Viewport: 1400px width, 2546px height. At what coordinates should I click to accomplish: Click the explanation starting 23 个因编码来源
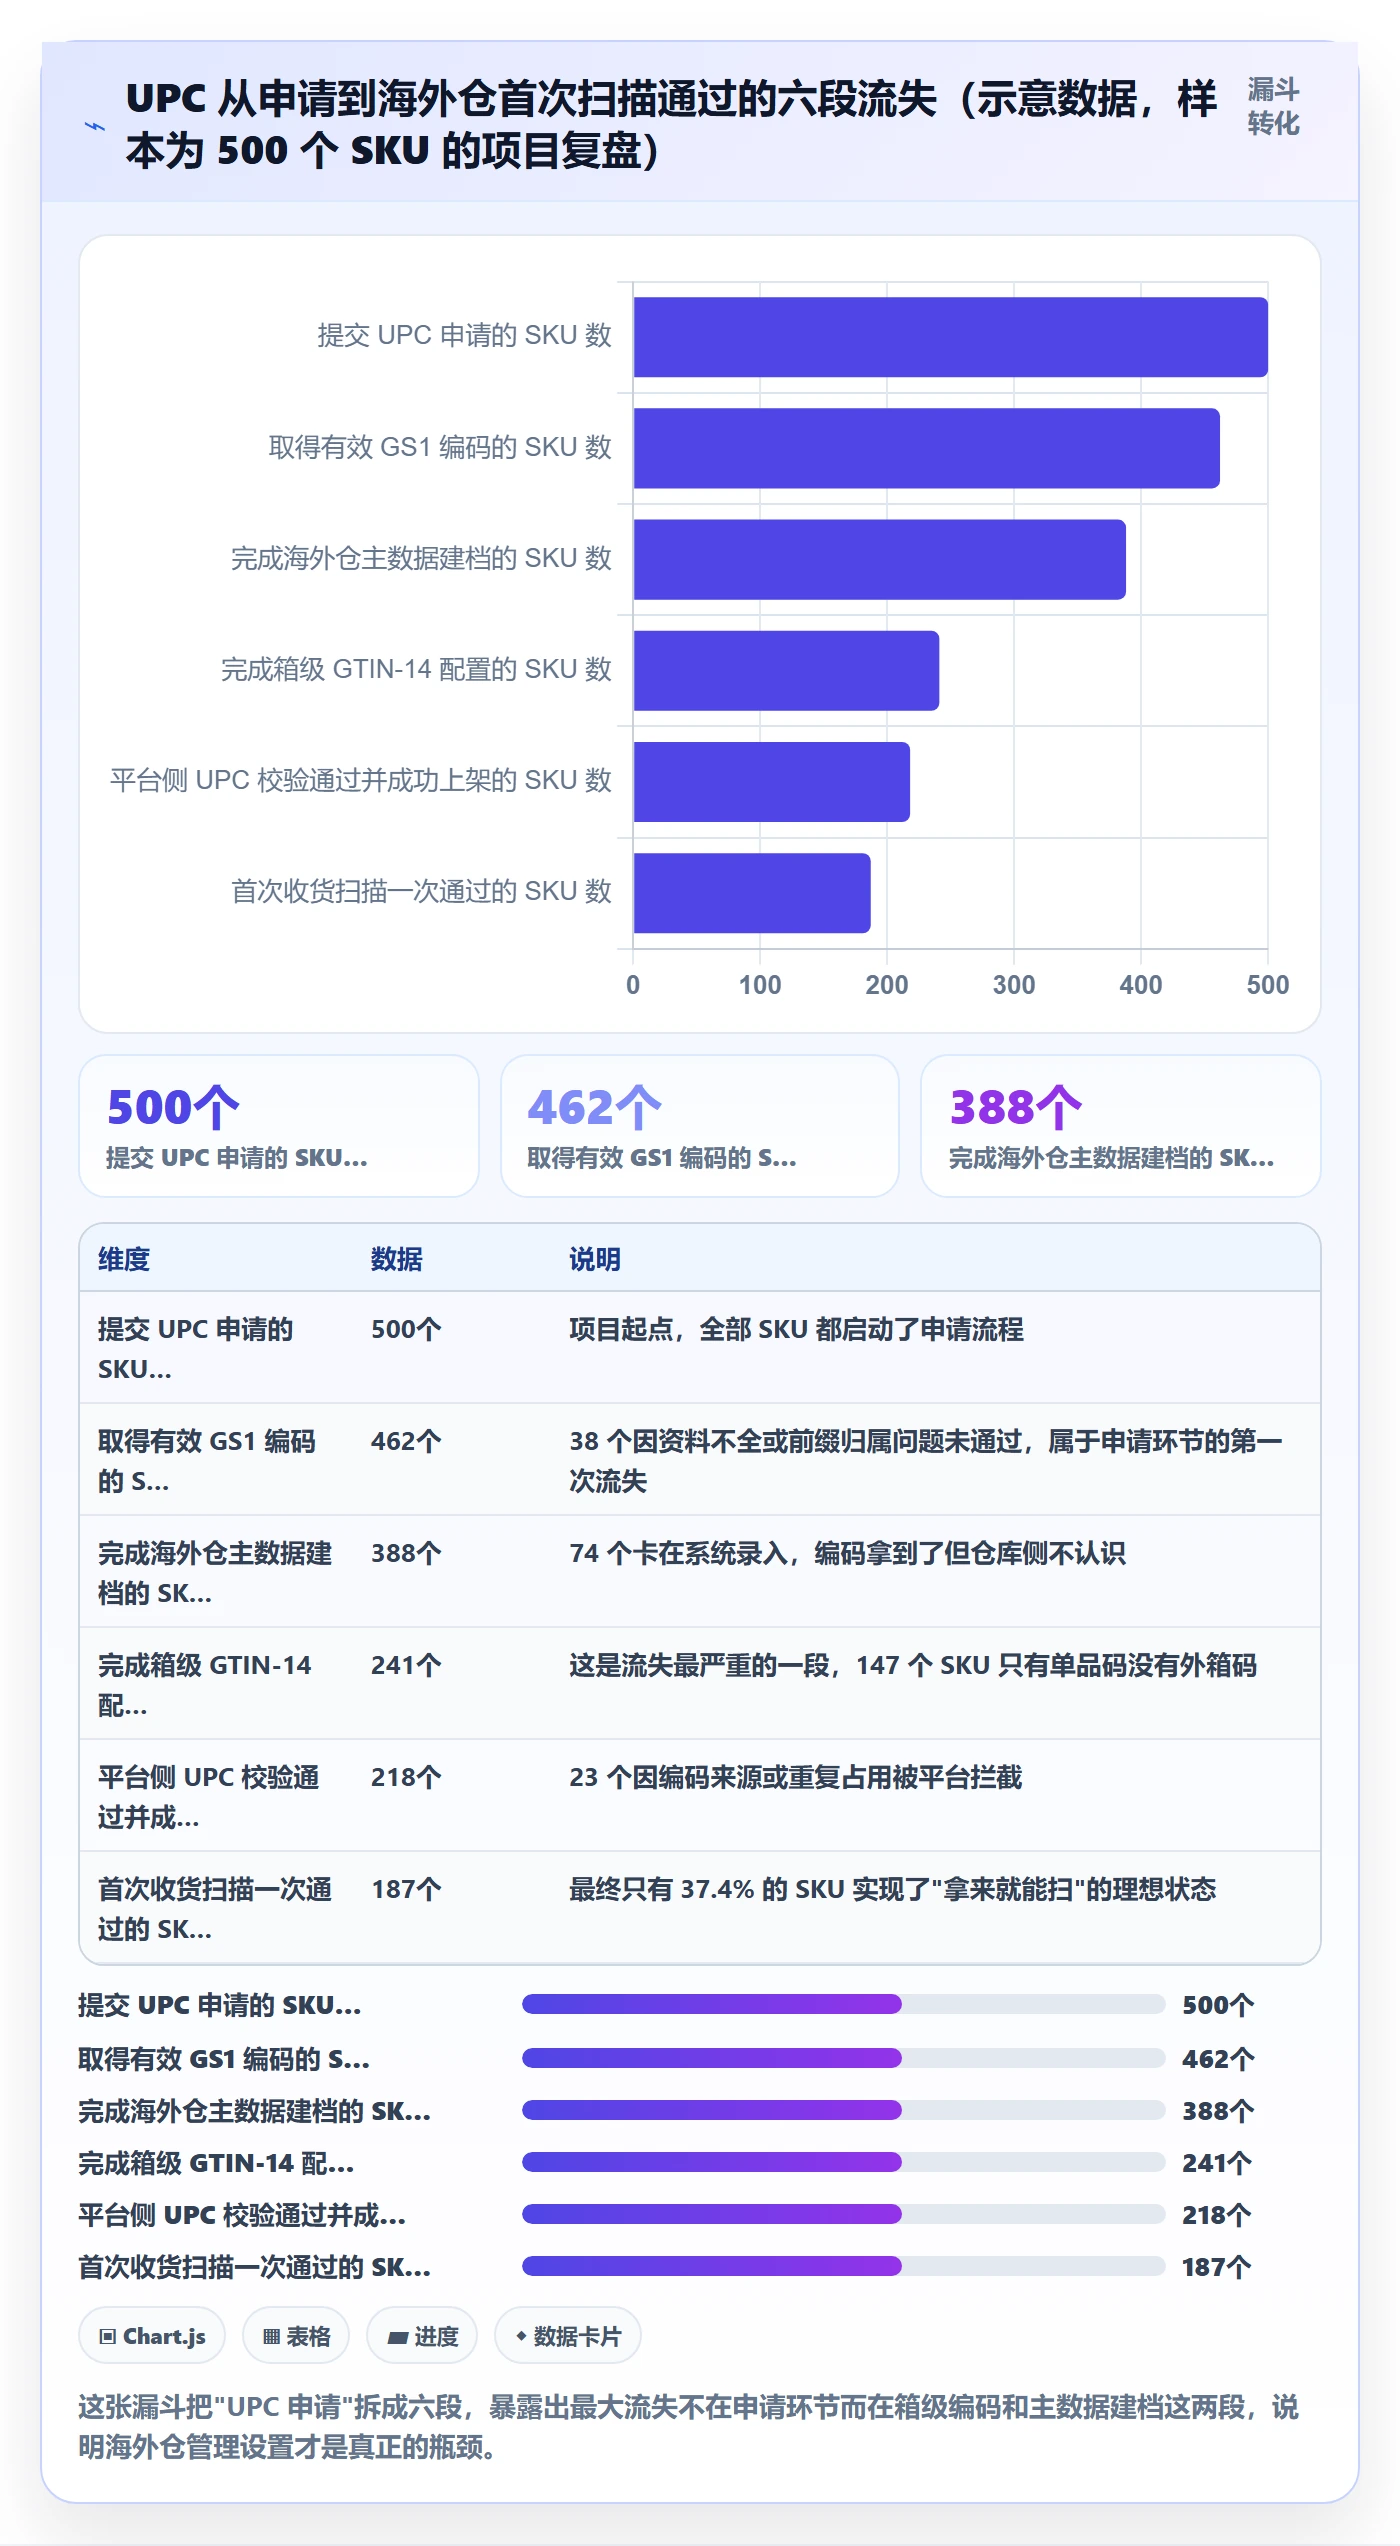pyautogui.click(x=795, y=1777)
